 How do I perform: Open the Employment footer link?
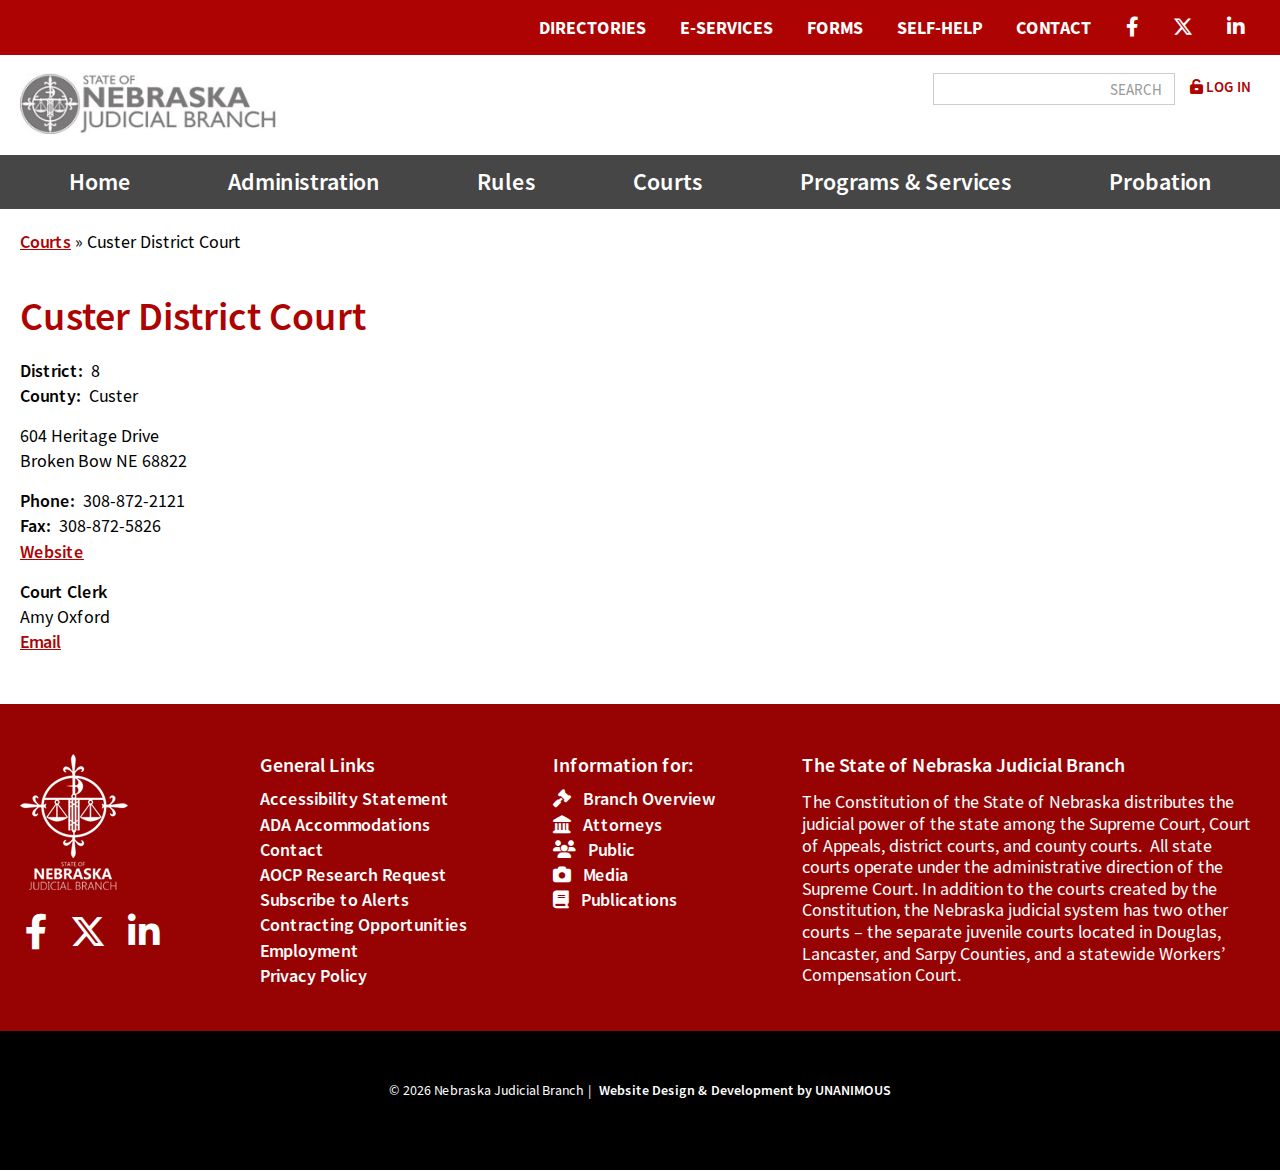(x=309, y=951)
